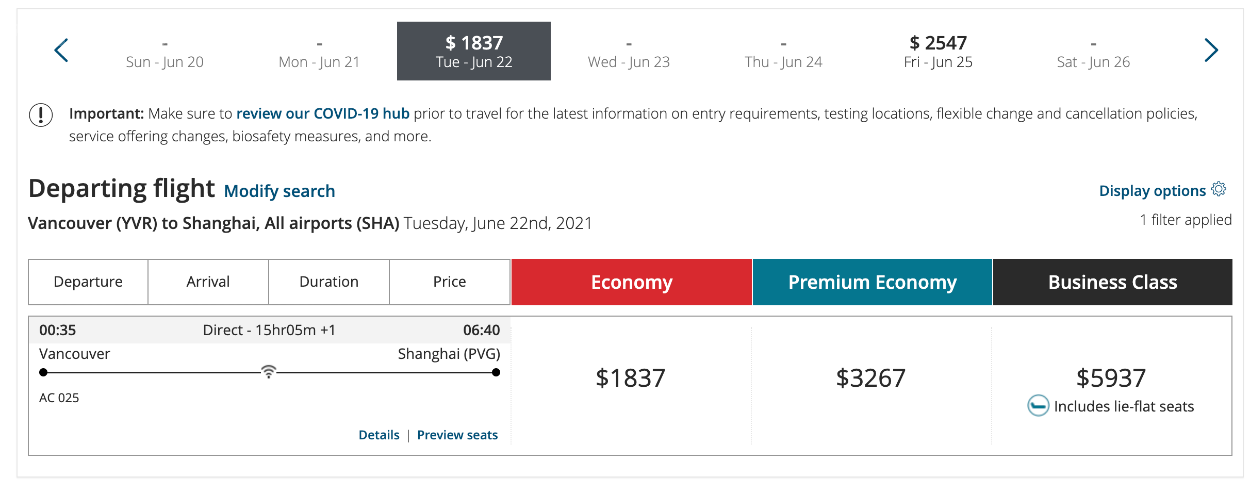Open flight Details link for AC 025
The image size is (1250, 489).
(x=379, y=435)
